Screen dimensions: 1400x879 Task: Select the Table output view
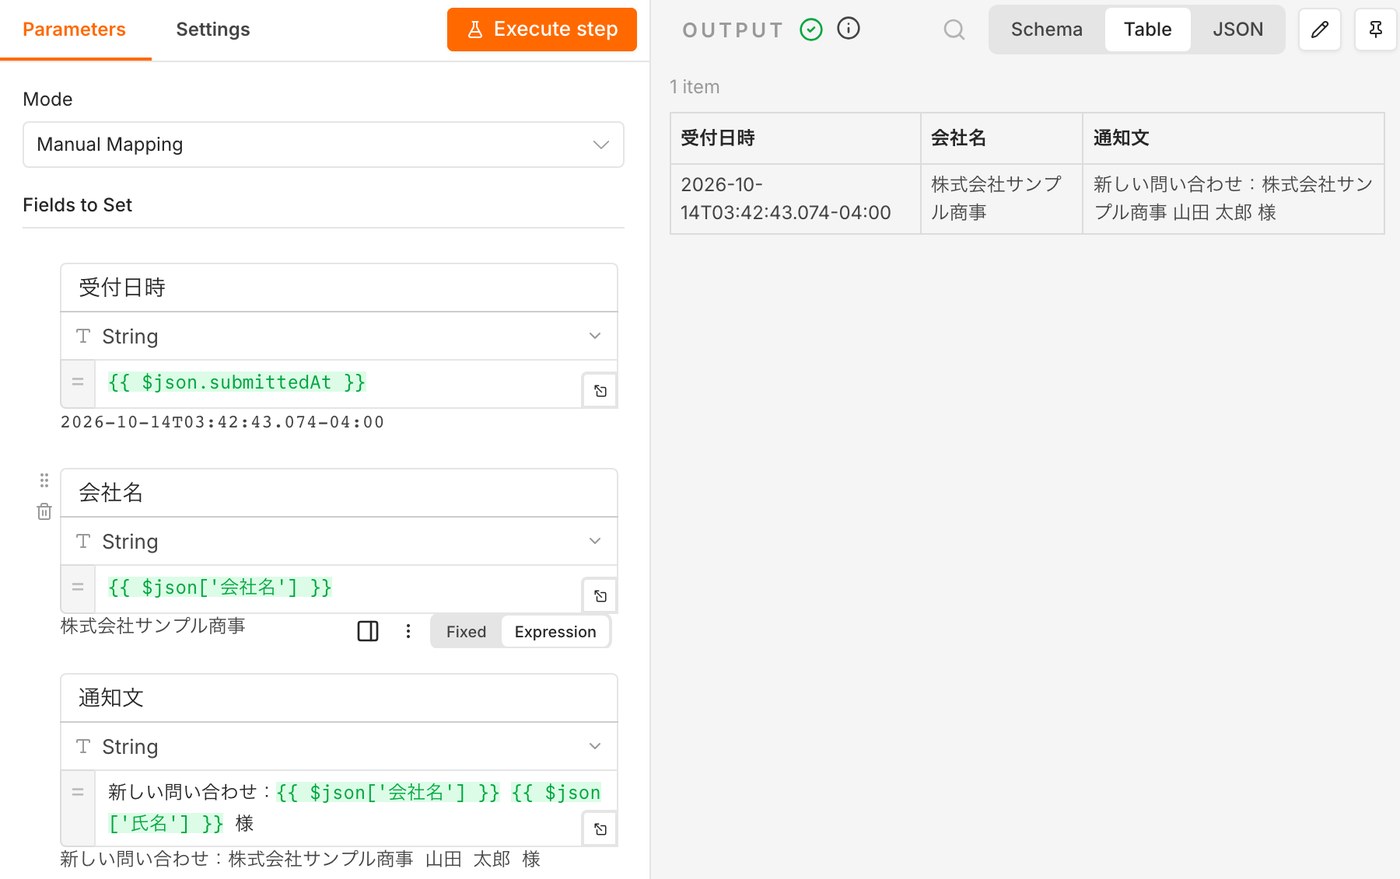pos(1147,29)
